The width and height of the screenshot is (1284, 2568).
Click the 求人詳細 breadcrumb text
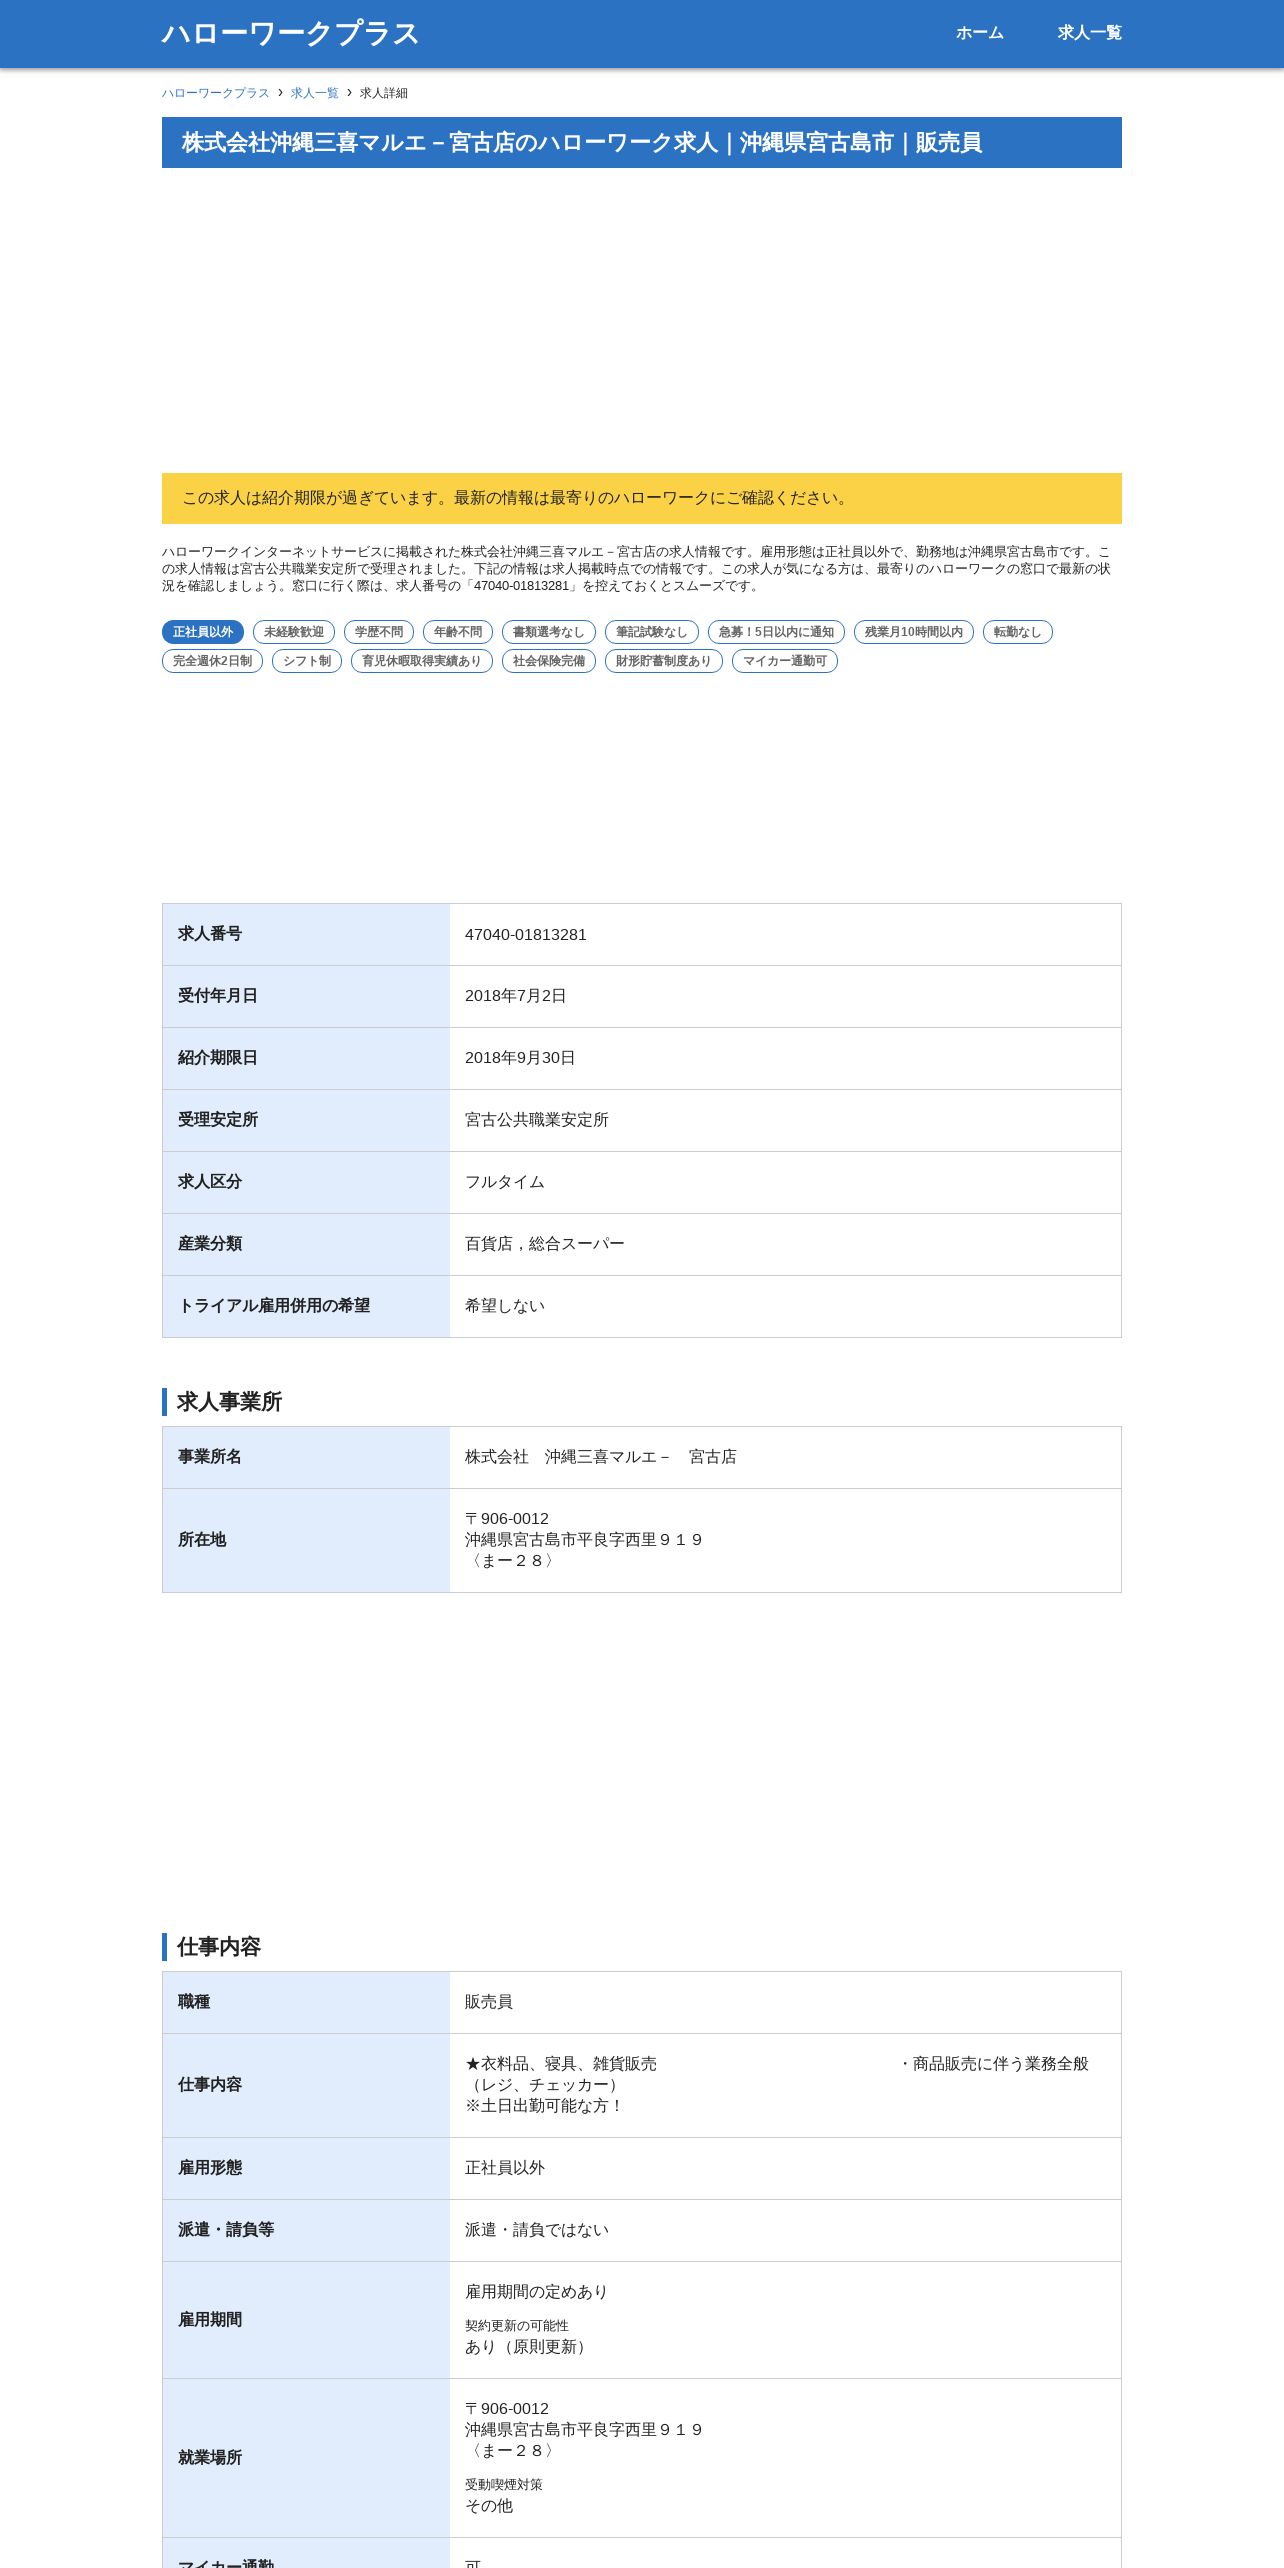coord(384,93)
